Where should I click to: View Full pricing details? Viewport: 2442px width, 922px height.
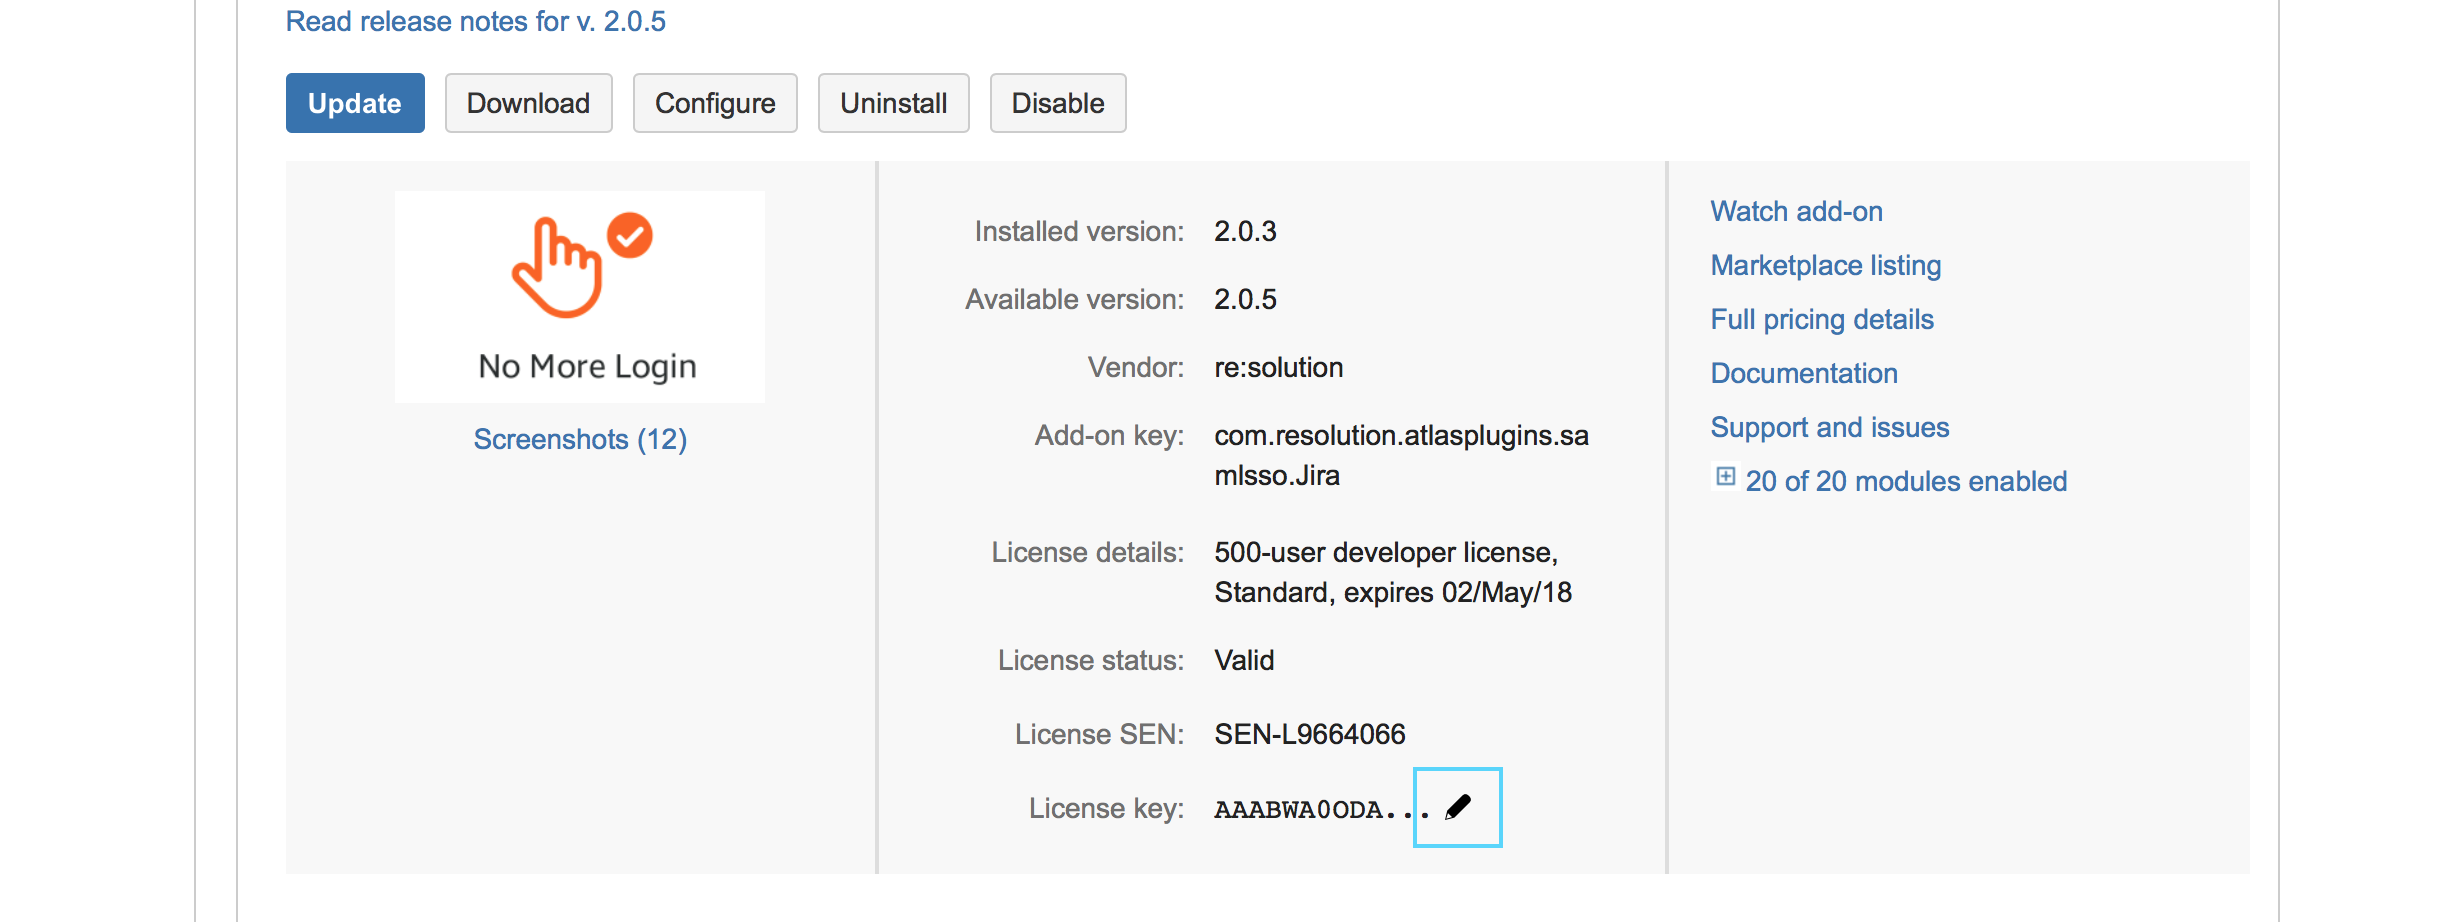1821,319
